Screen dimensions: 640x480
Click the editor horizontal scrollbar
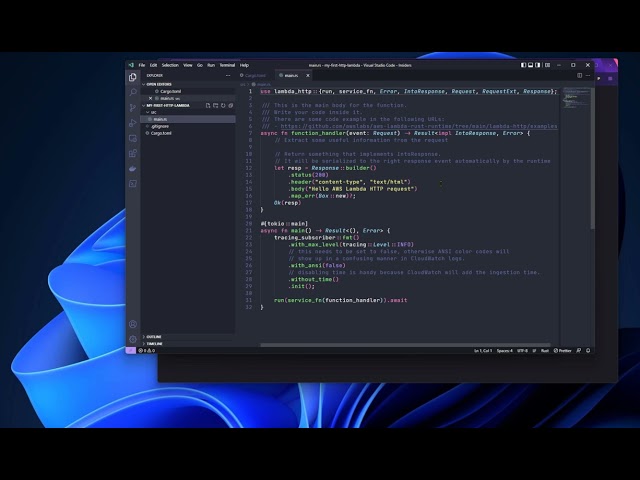(x=405, y=345)
